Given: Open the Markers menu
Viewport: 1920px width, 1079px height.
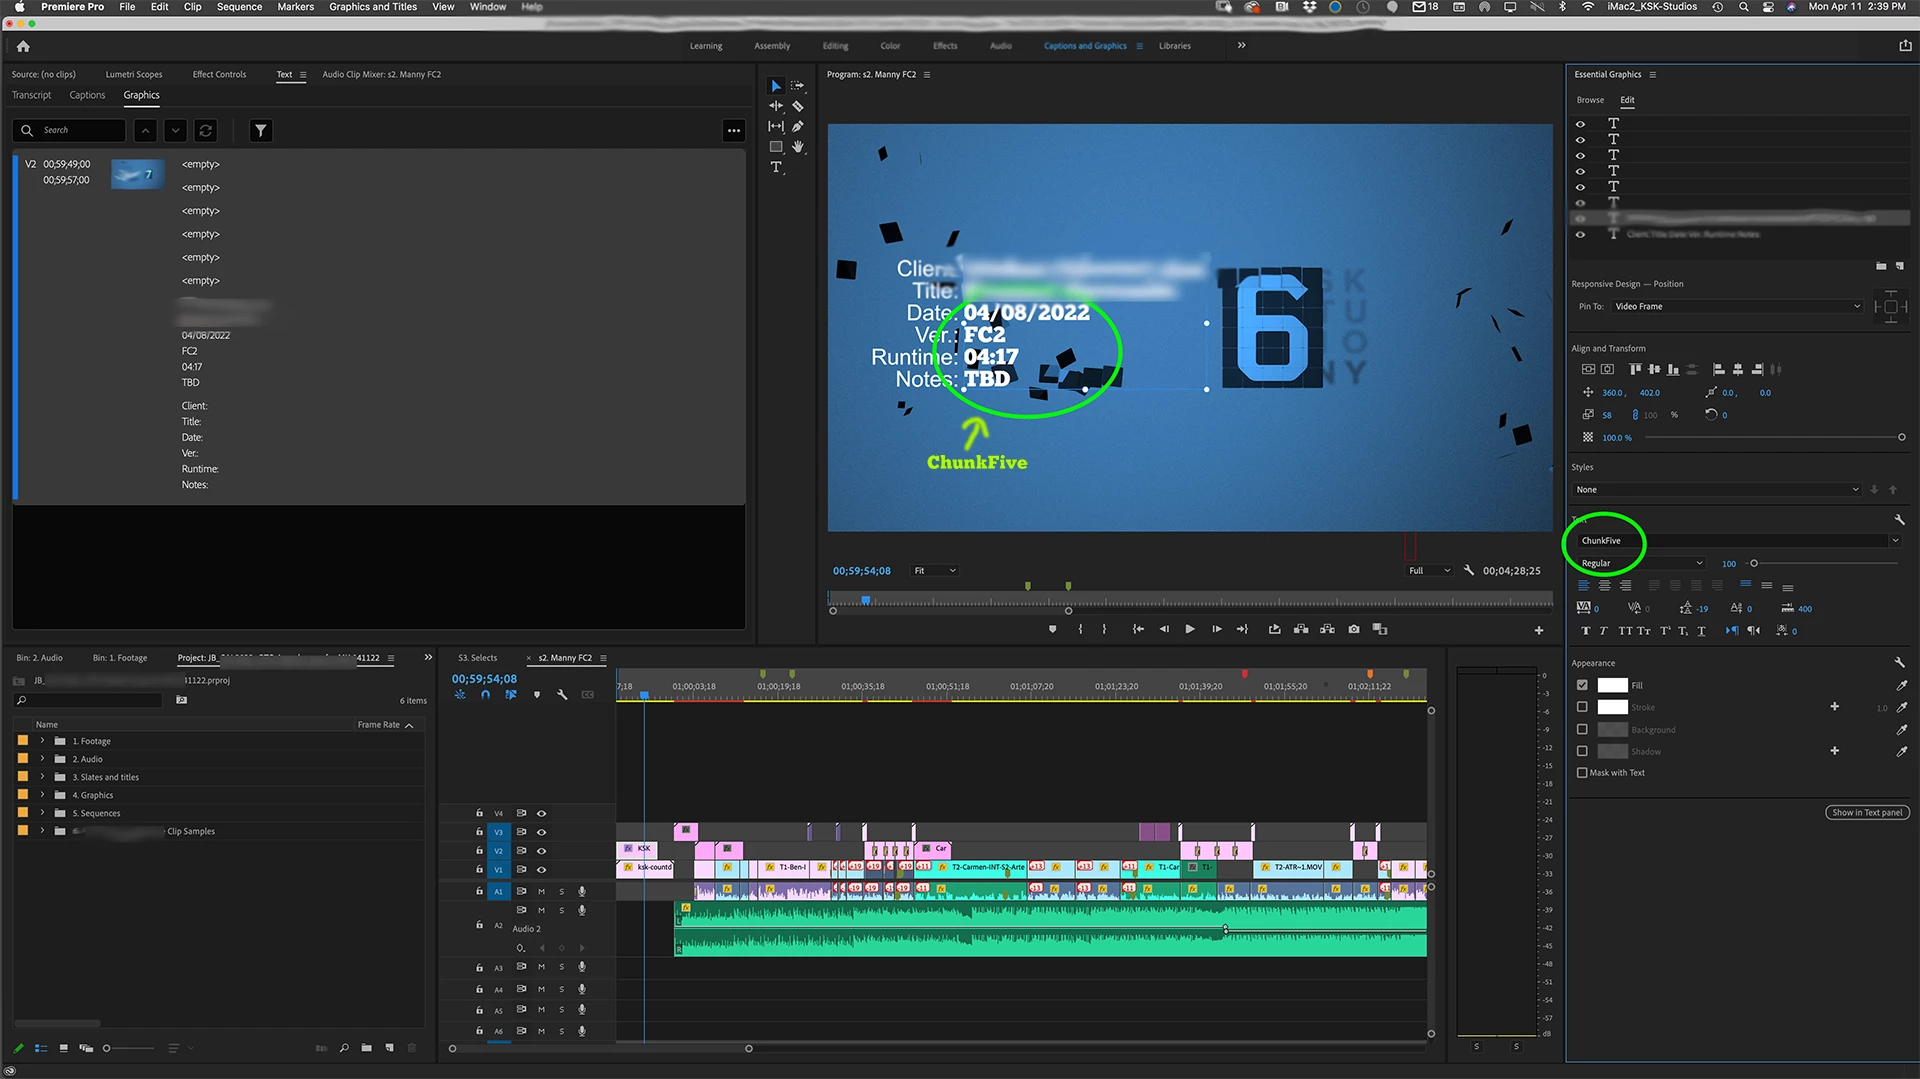Looking at the screenshot, I should point(296,7).
